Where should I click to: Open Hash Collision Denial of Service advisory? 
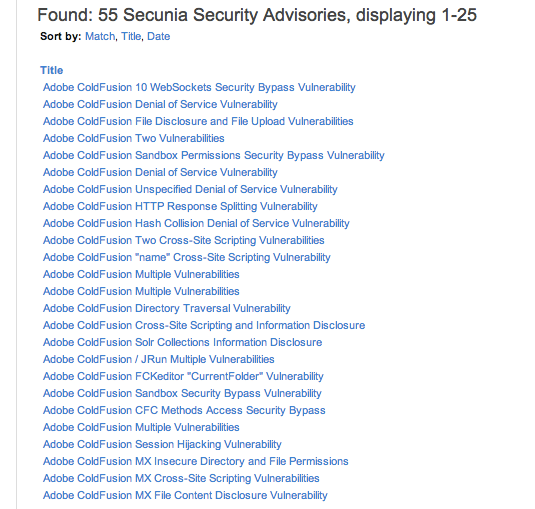pos(196,223)
